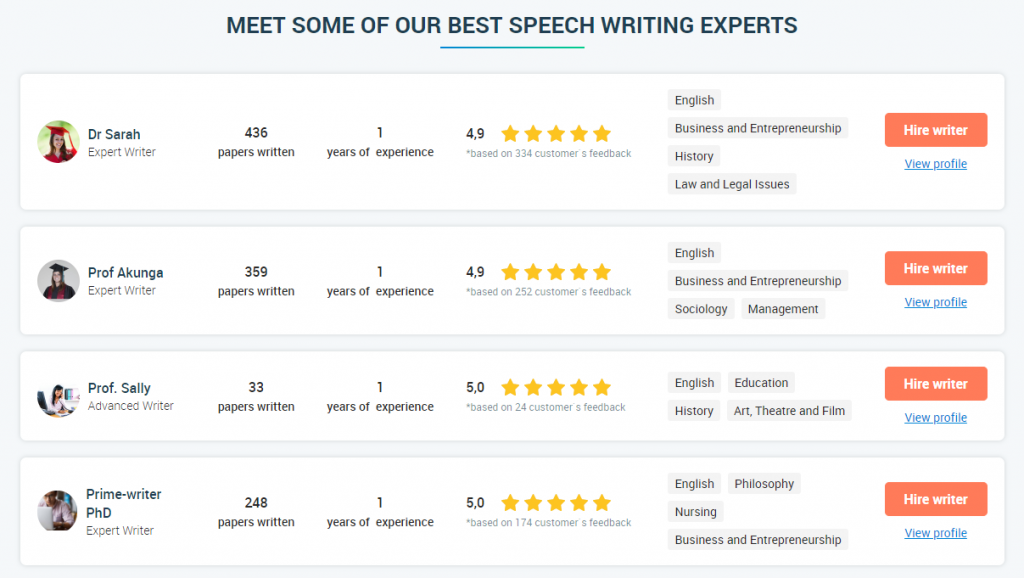Hire Prof. Sally as writer
The width and height of the screenshot is (1024, 578).
pos(935,384)
